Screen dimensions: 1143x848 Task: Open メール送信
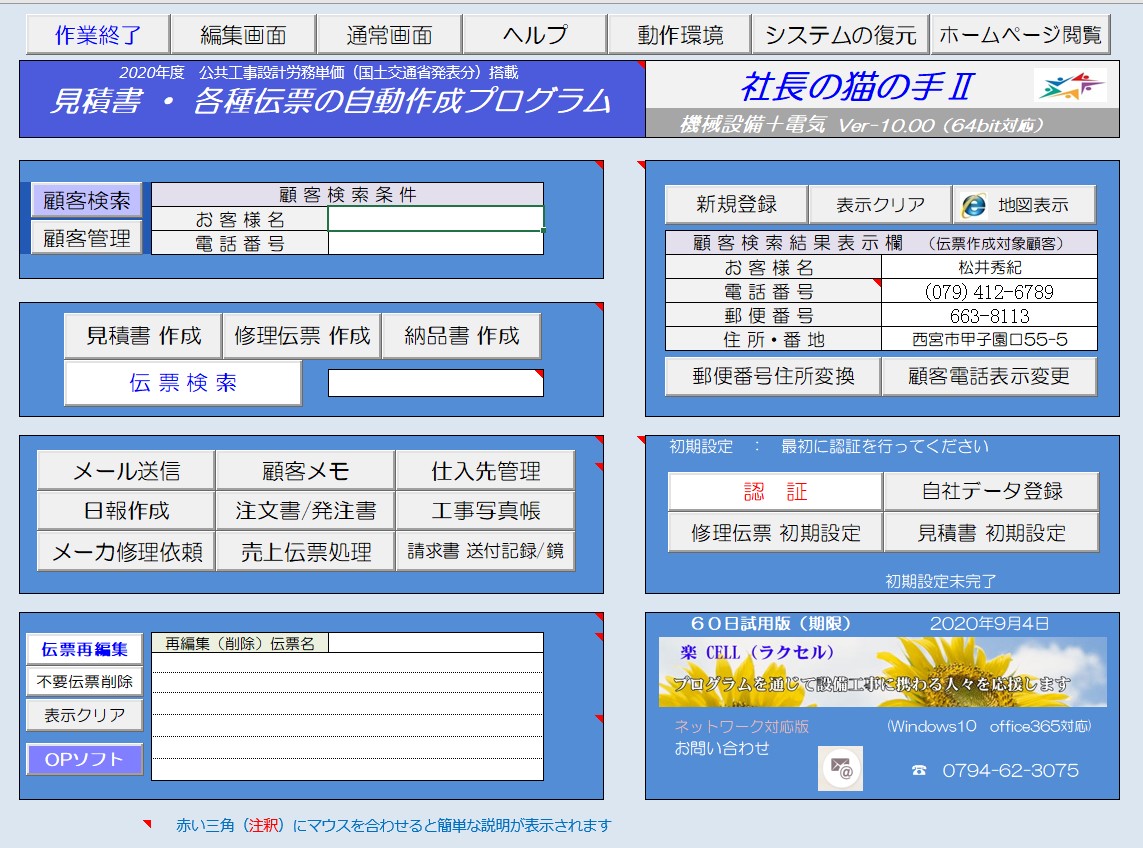click(x=126, y=471)
